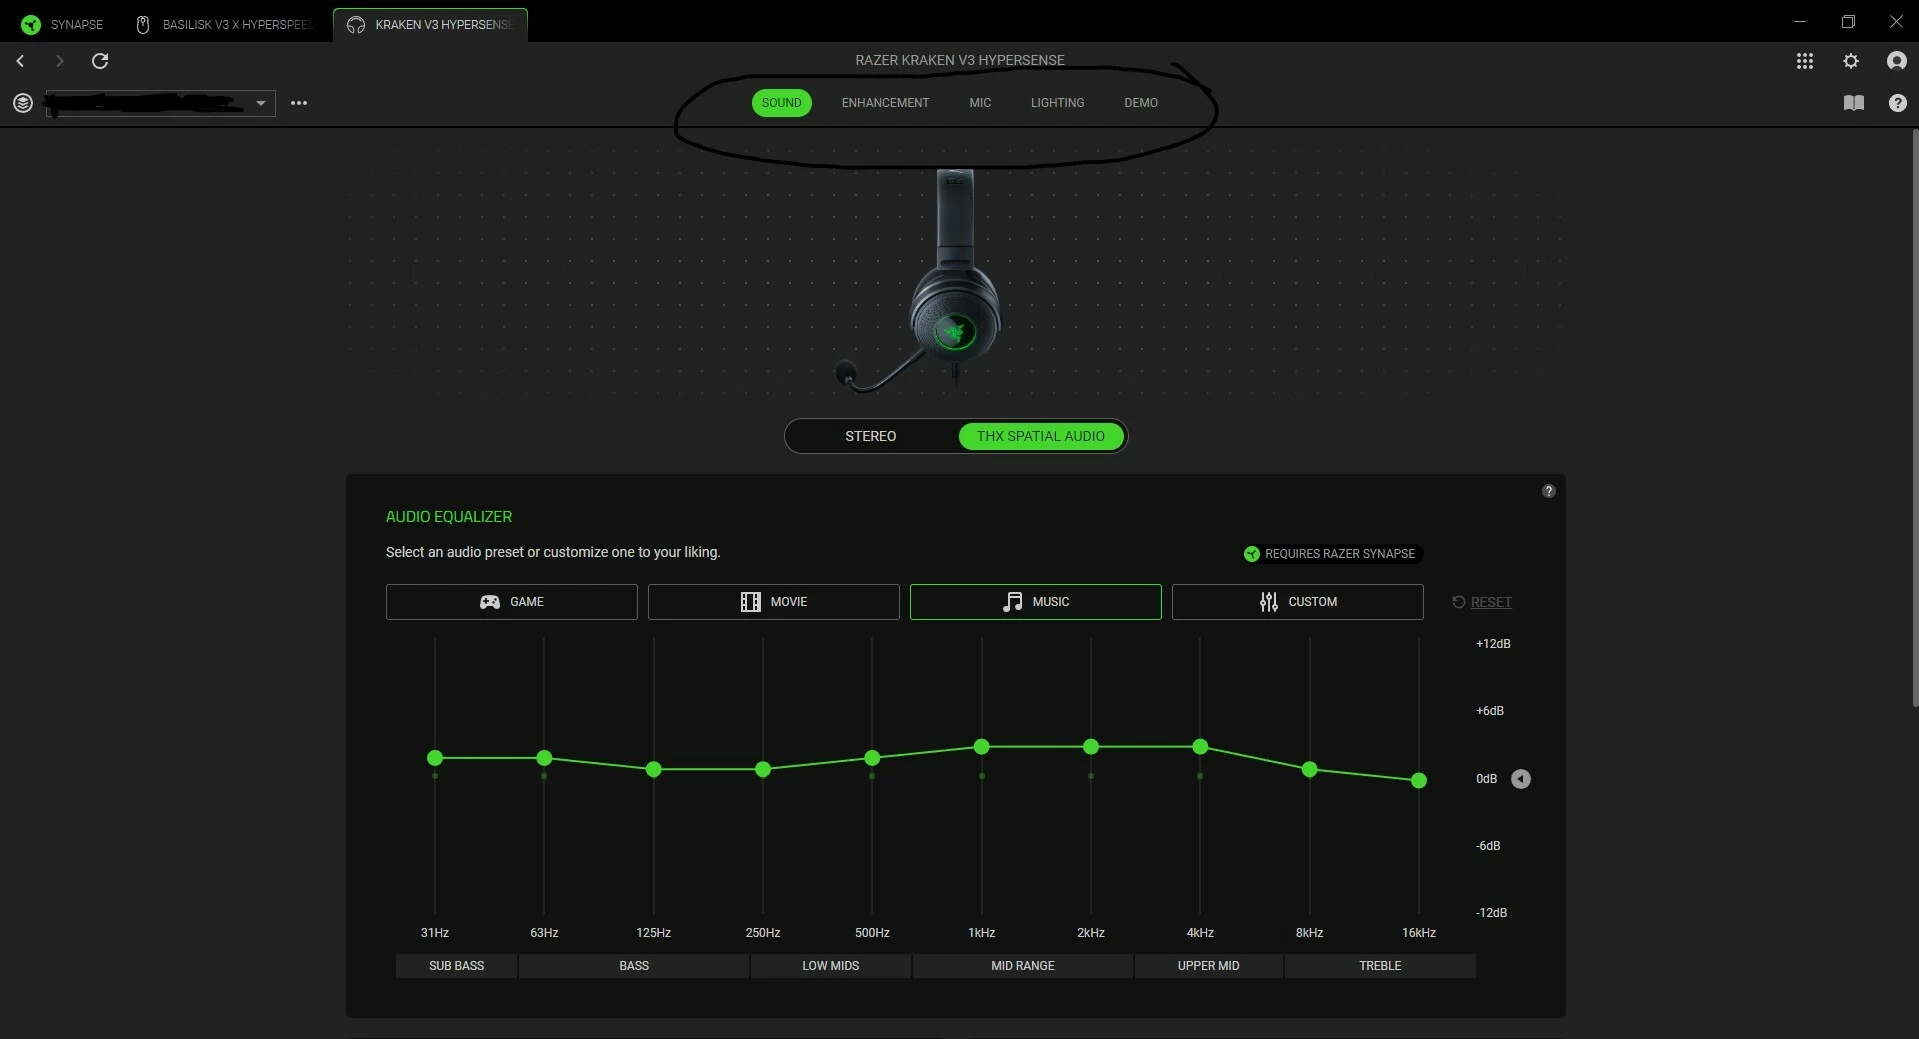Click the BASS range label

pos(634,966)
